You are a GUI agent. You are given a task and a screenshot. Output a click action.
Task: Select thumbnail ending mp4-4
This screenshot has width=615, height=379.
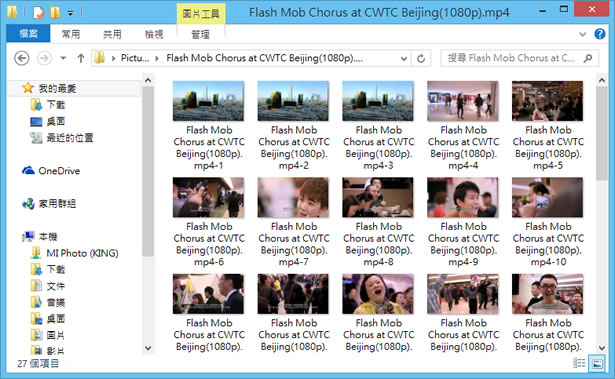pos(462,101)
